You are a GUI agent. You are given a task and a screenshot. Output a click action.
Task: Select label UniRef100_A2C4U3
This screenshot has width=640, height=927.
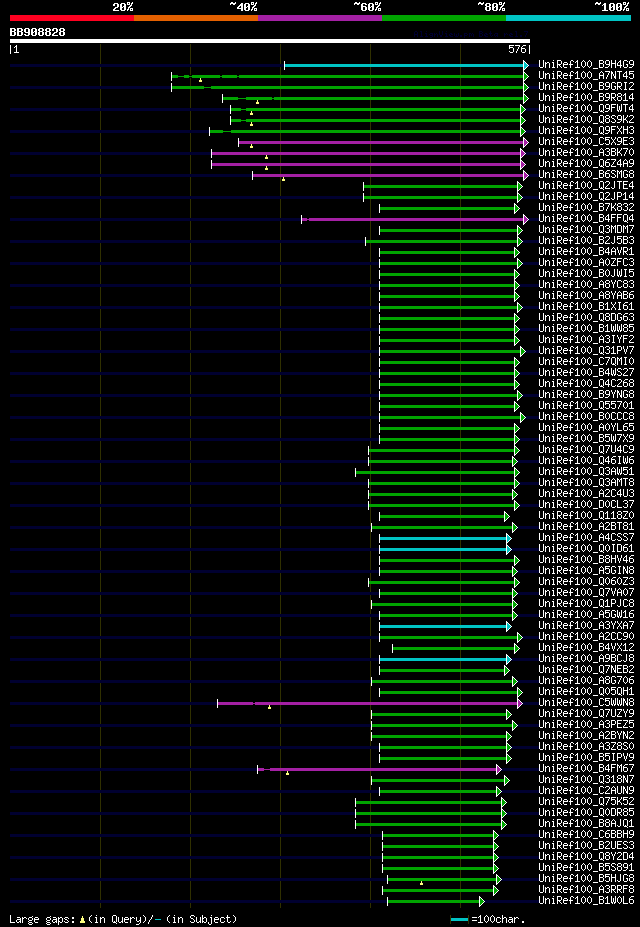(587, 494)
